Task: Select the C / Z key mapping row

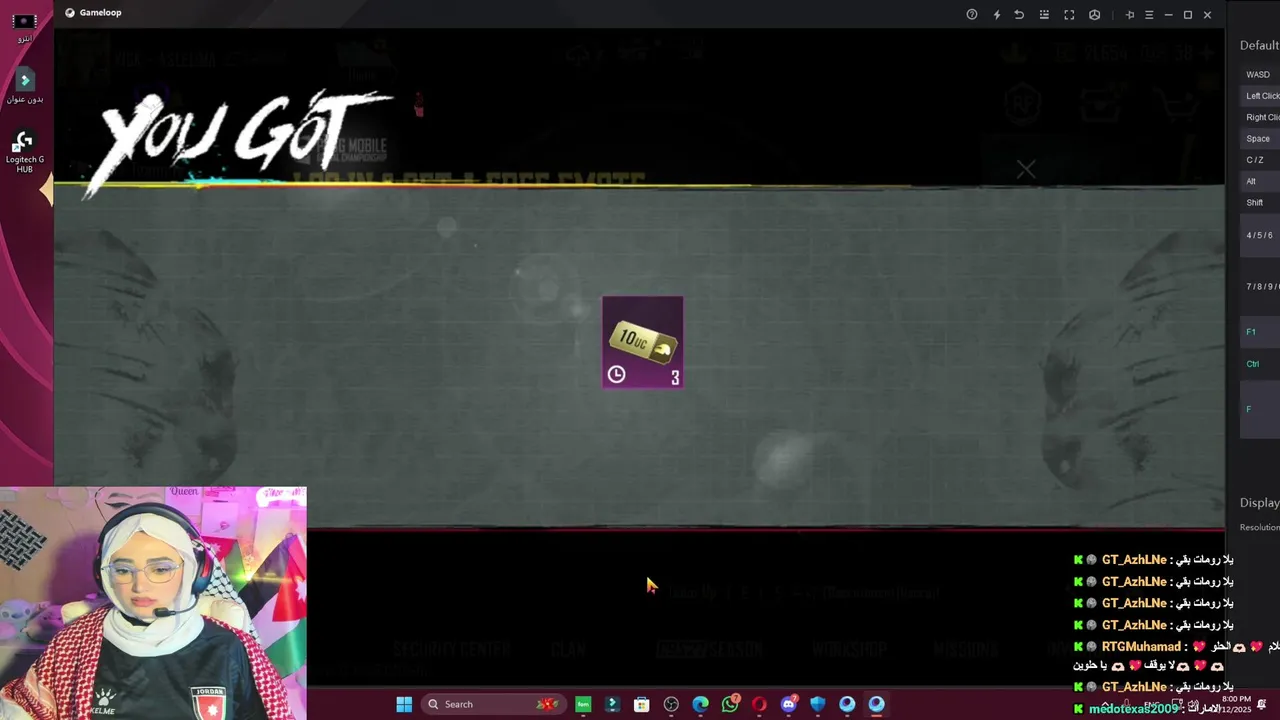Action: [1260, 160]
